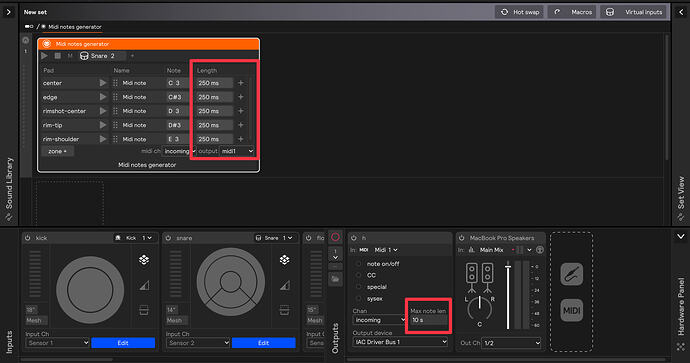Open the Macros panel
The height and width of the screenshot is (363, 690).
(x=572, y=12)
